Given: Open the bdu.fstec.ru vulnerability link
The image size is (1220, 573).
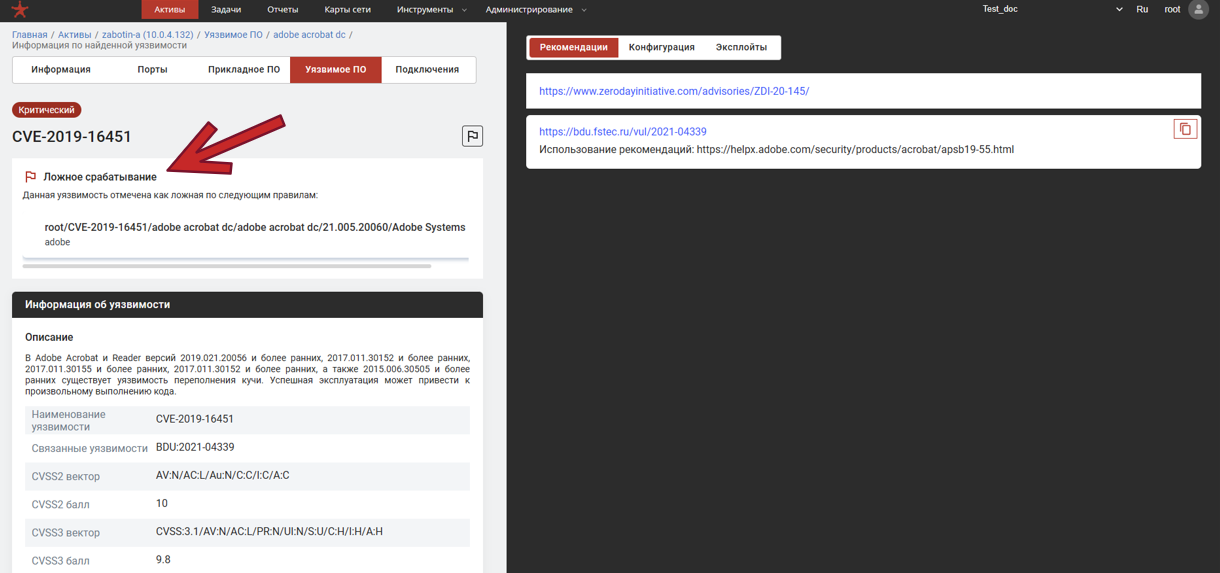Looking at the screenshot, I should (622, 132).
